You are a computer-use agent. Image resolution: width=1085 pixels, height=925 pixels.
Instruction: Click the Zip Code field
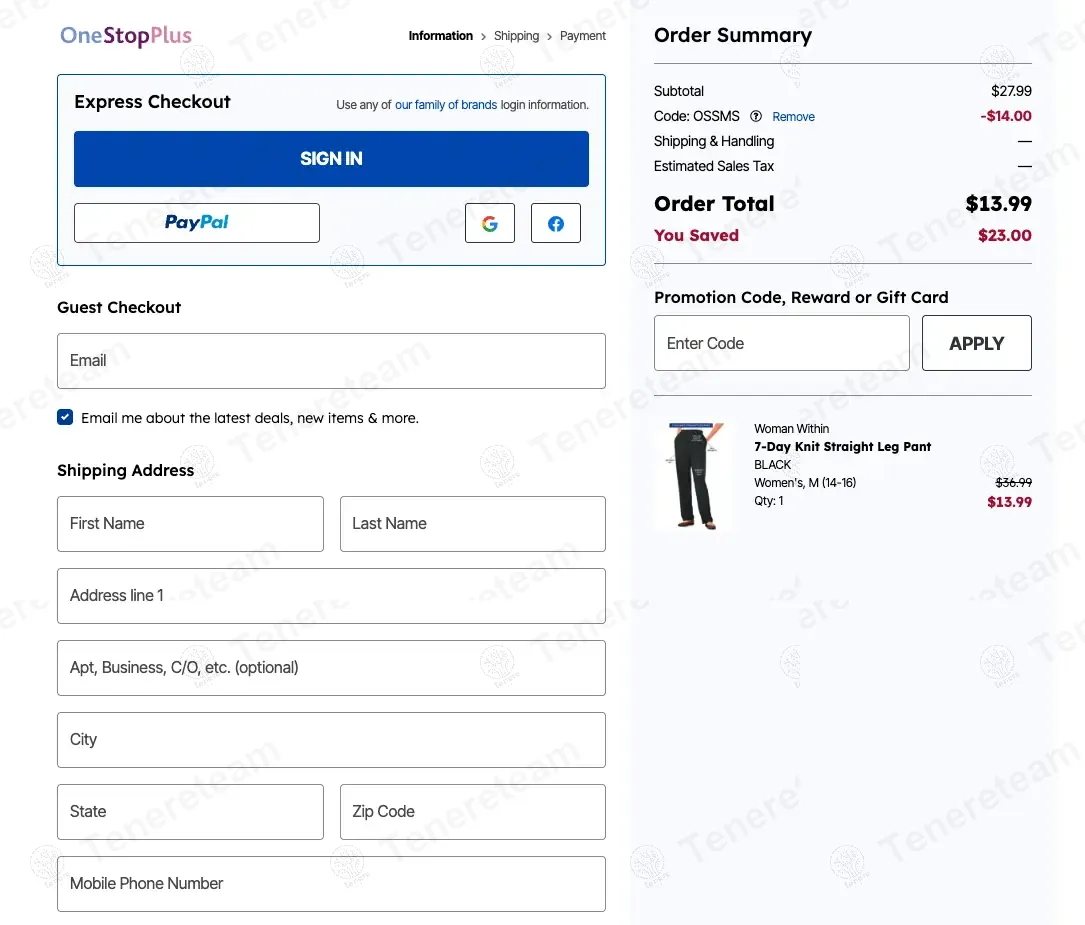(x=472, y=812)
